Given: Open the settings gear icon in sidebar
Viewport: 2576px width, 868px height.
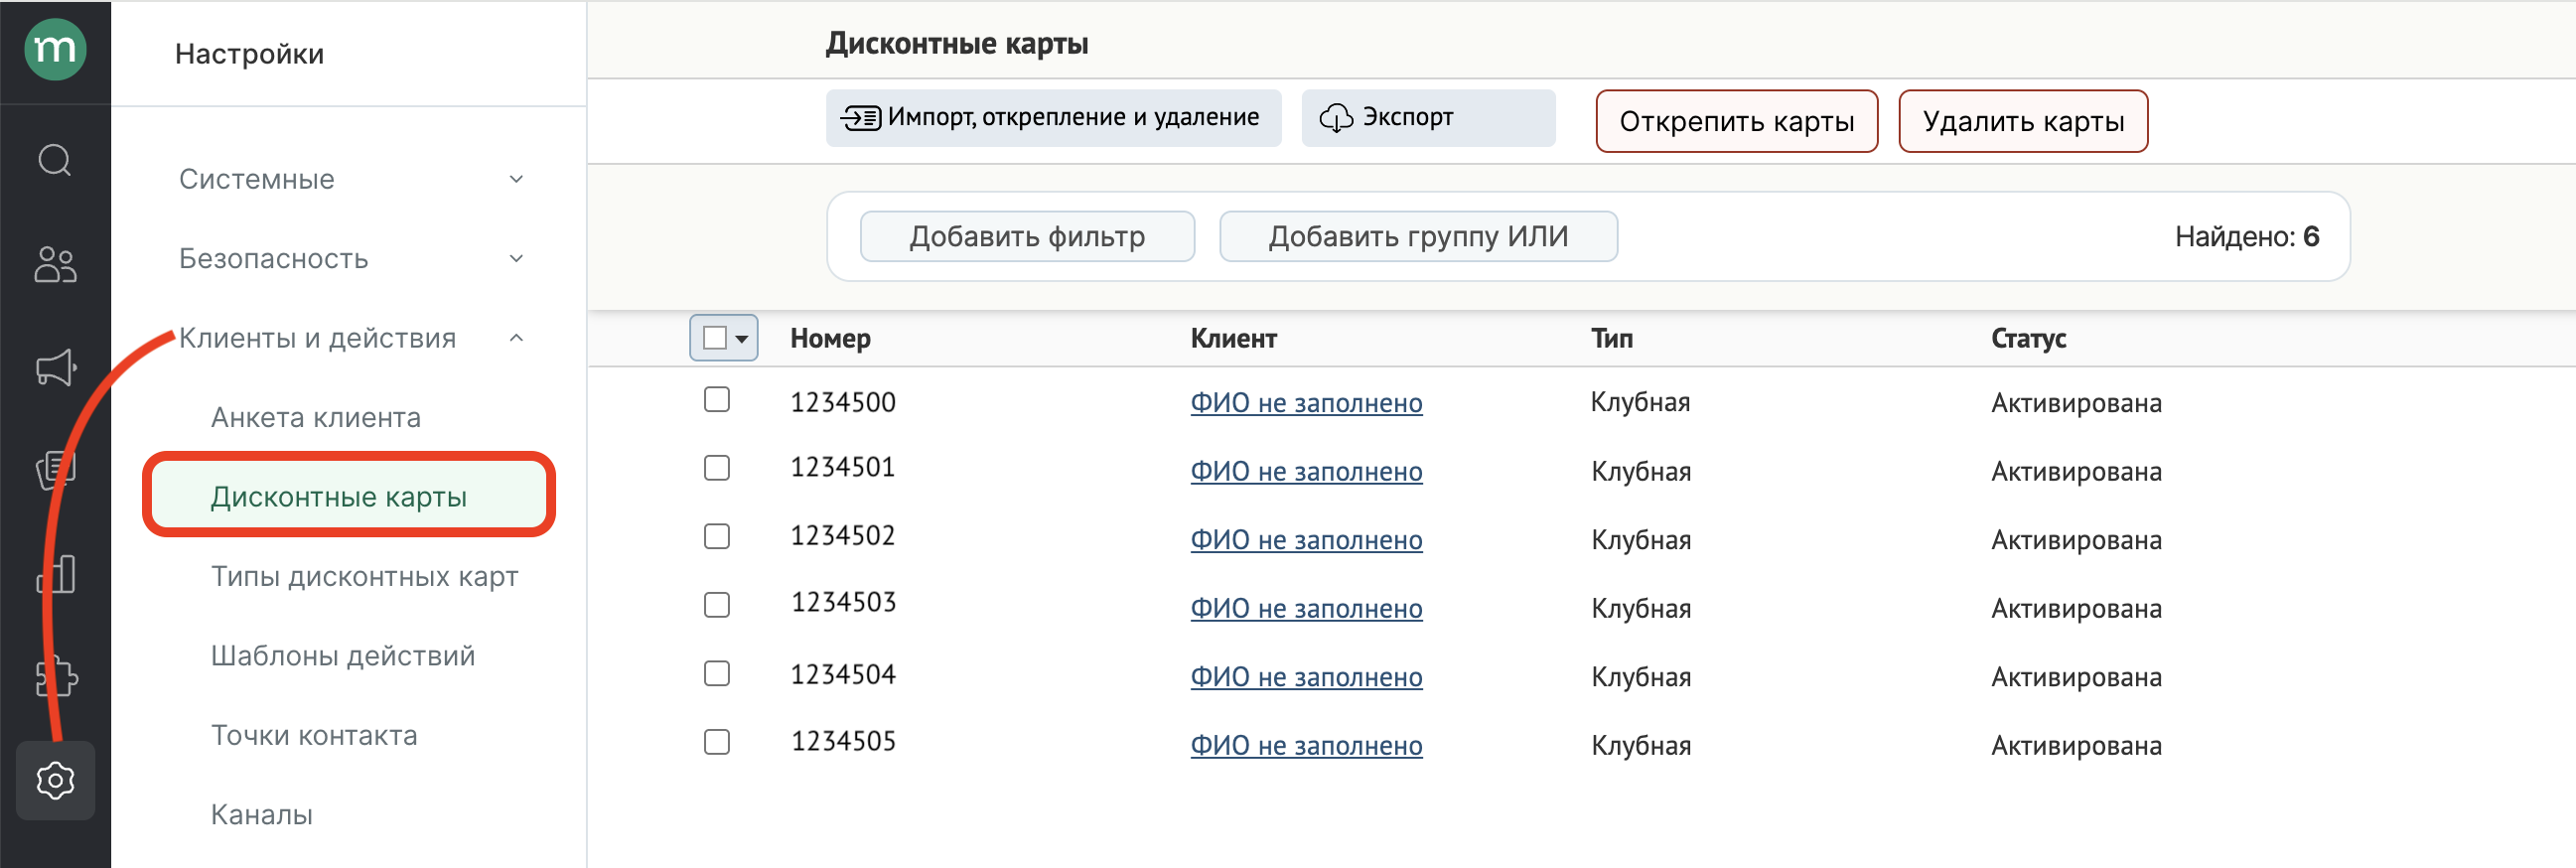Looking at the screenshot, I should (55, 780).
